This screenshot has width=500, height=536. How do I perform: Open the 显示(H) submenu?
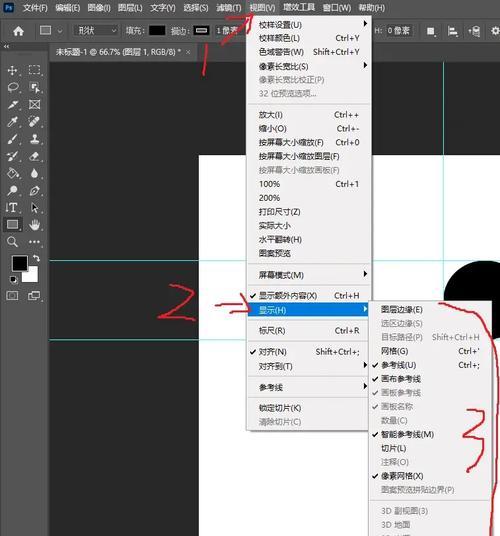(x=308, y=310)
